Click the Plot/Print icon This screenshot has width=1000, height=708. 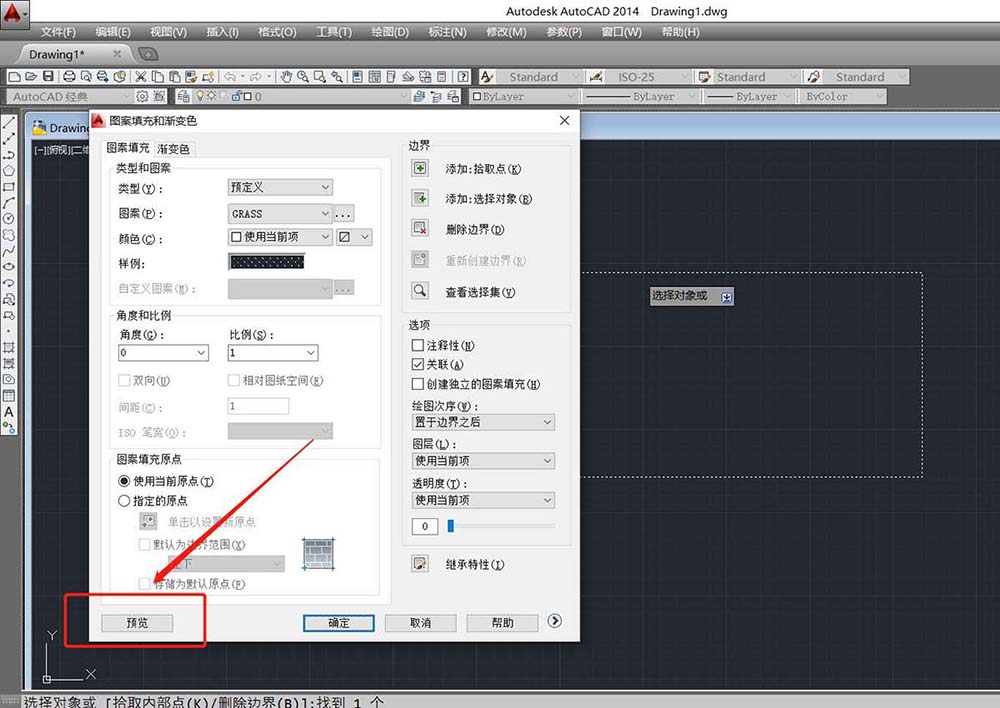69,77
